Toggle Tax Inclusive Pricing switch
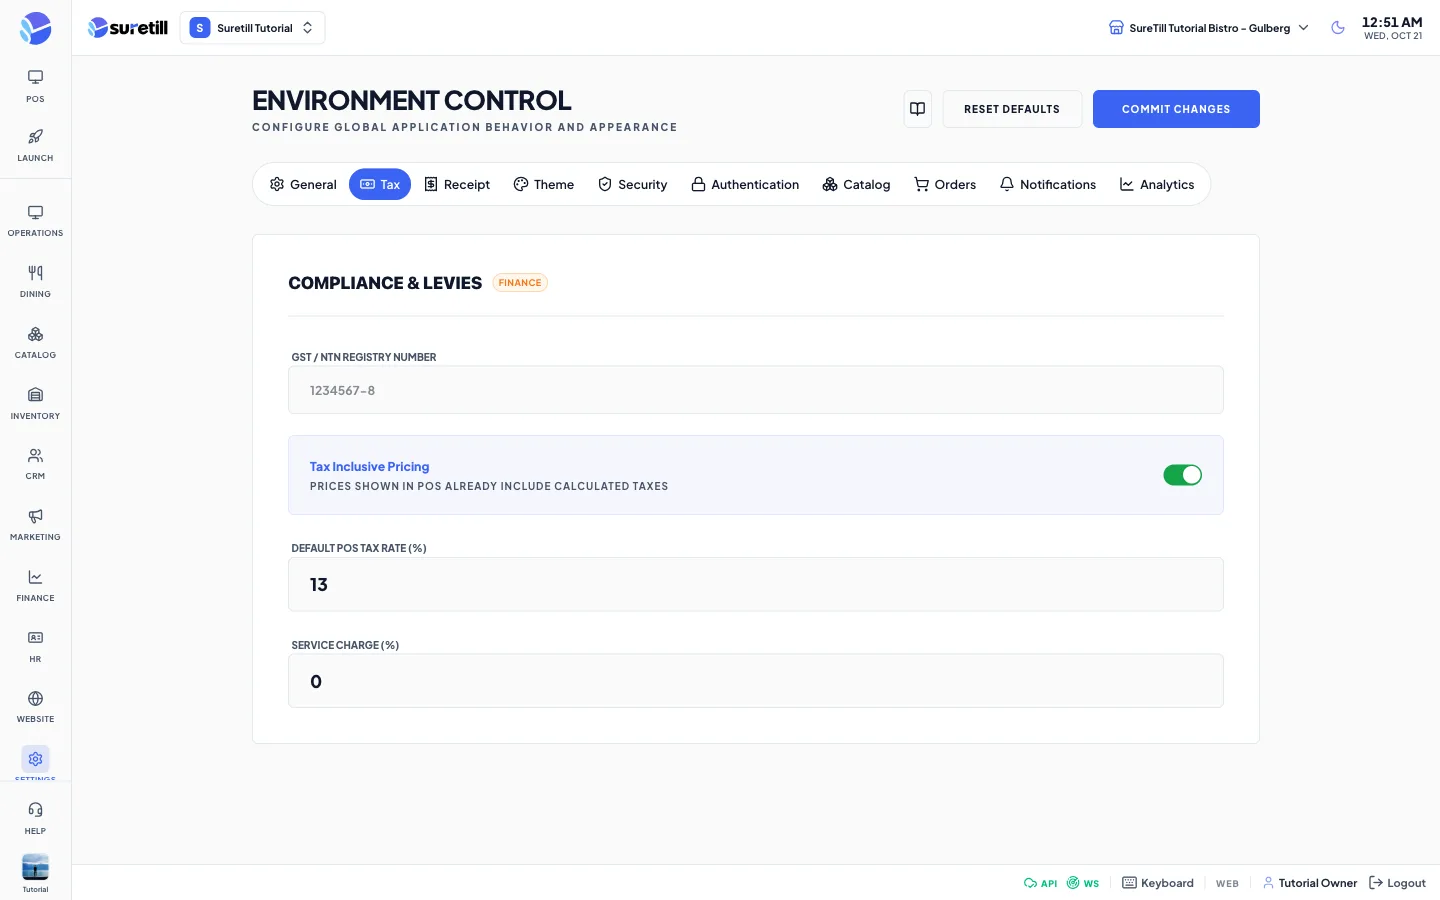This screenshot has height=900, width=1440. point(1182,475)
